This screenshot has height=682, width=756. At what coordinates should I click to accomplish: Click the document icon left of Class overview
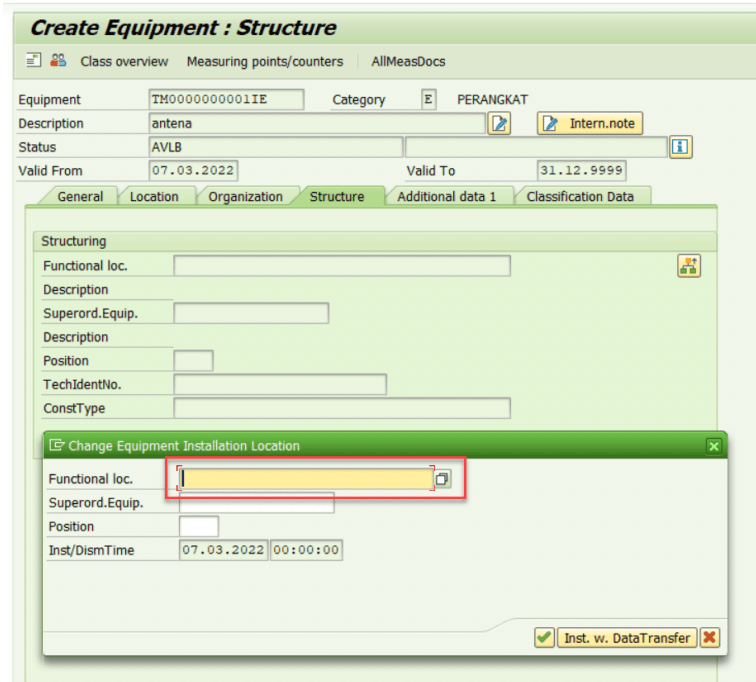tap(34, 61)
